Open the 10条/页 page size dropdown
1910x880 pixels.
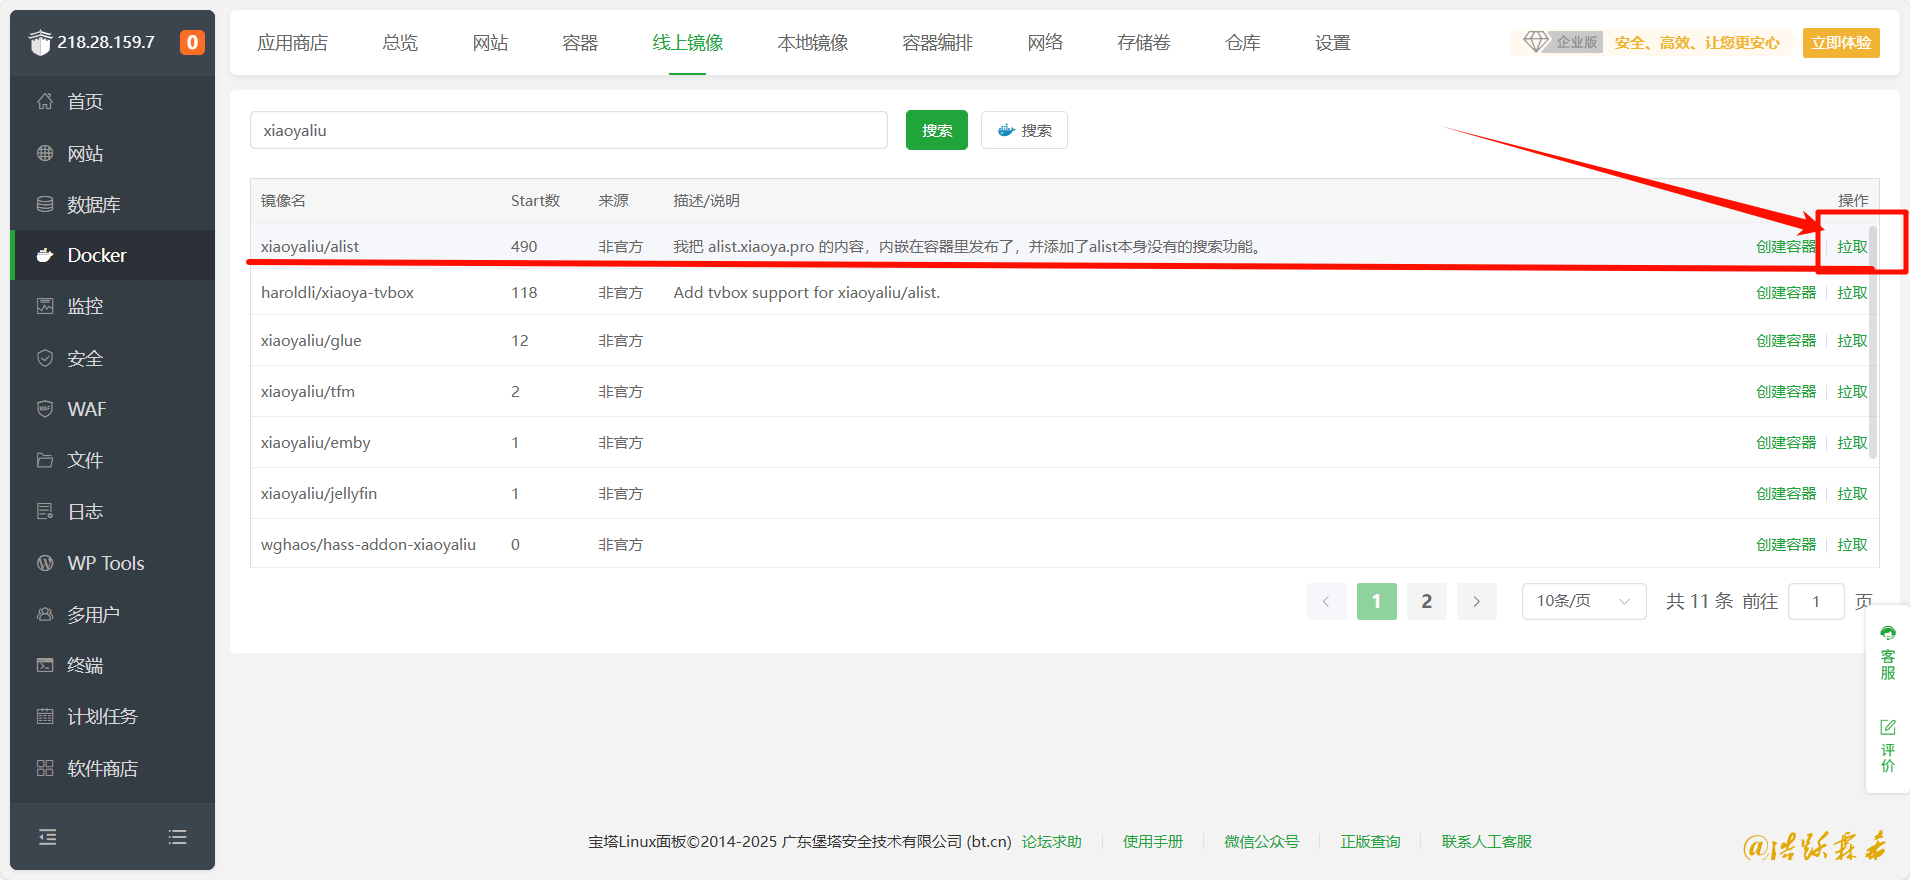tap(1584, 601)
